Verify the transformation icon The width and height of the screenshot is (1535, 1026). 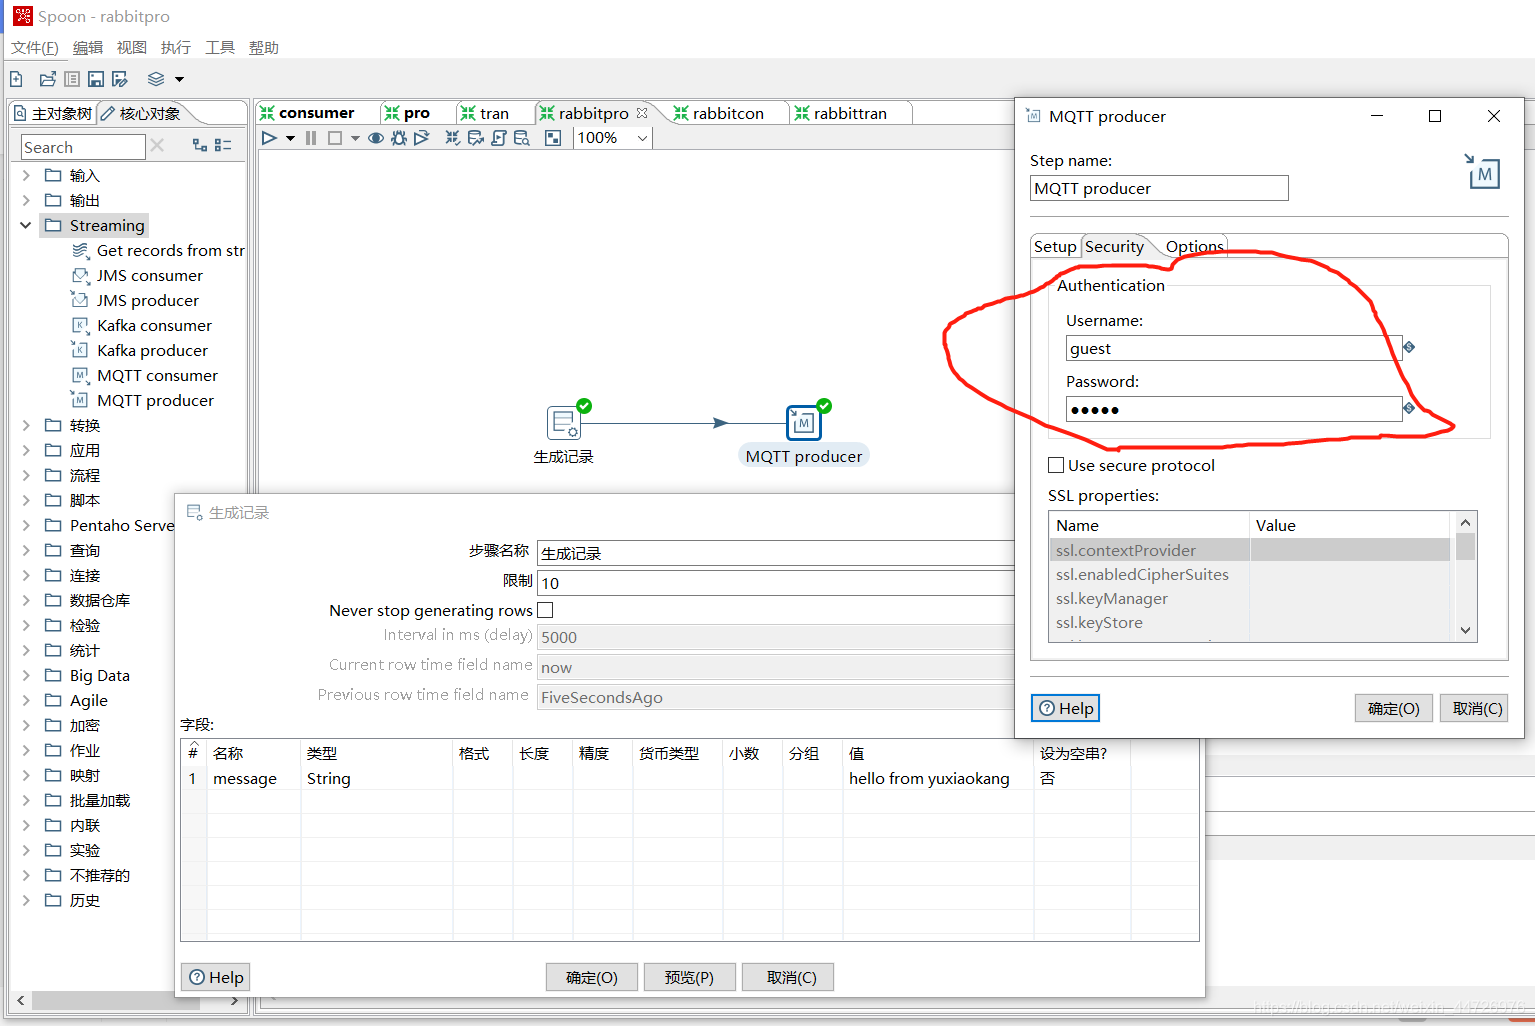point(453,138)
